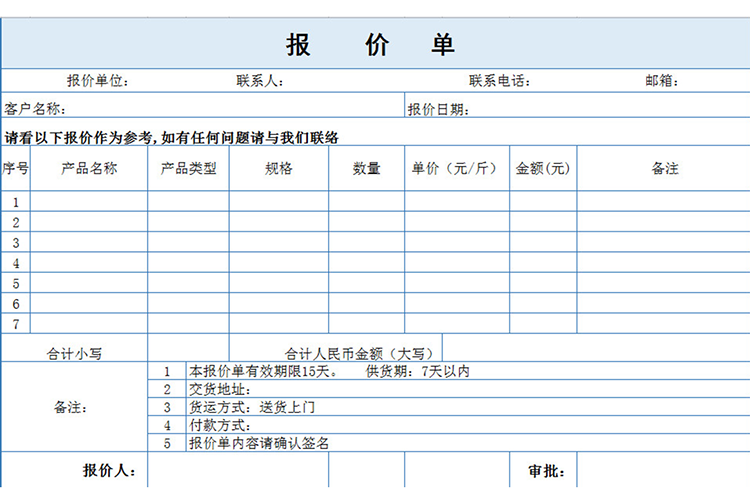
Task: Select the 数量 header cell
Action: (366, 169)
